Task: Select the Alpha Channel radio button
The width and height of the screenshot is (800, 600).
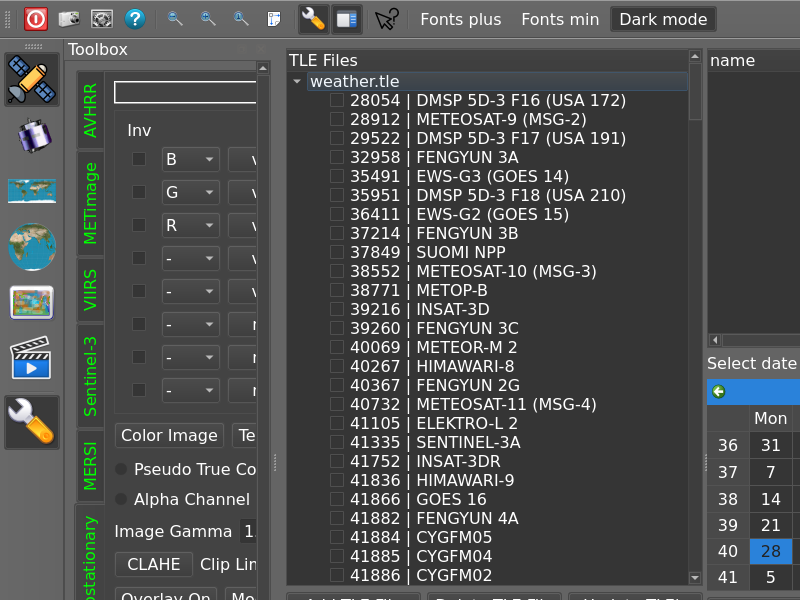Action: pos(121,499)
